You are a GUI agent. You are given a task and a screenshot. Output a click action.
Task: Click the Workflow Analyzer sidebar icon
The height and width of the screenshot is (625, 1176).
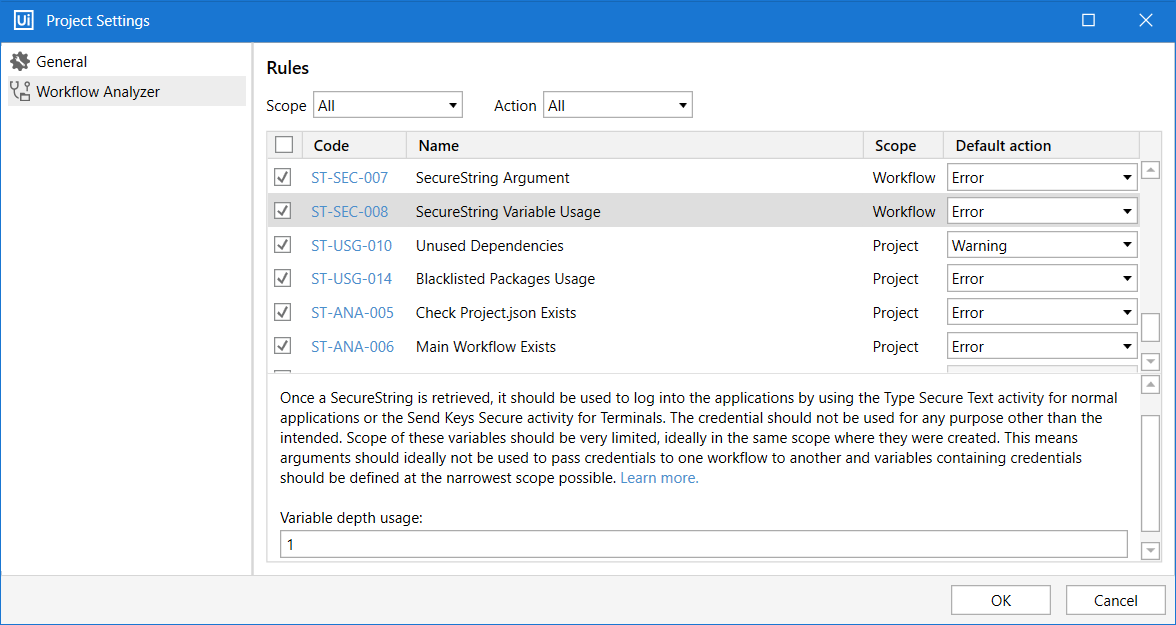click(x=20, y=92)
